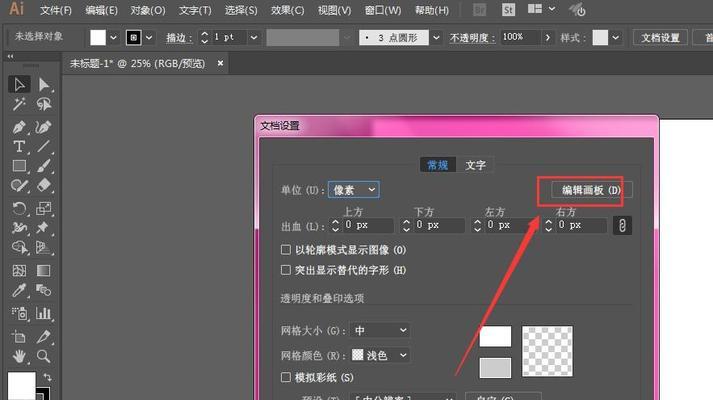Open the 单位 units dropdown
The height and width of the screenshot is (400, 713).
pyautogui.click(x=354, y=190)
